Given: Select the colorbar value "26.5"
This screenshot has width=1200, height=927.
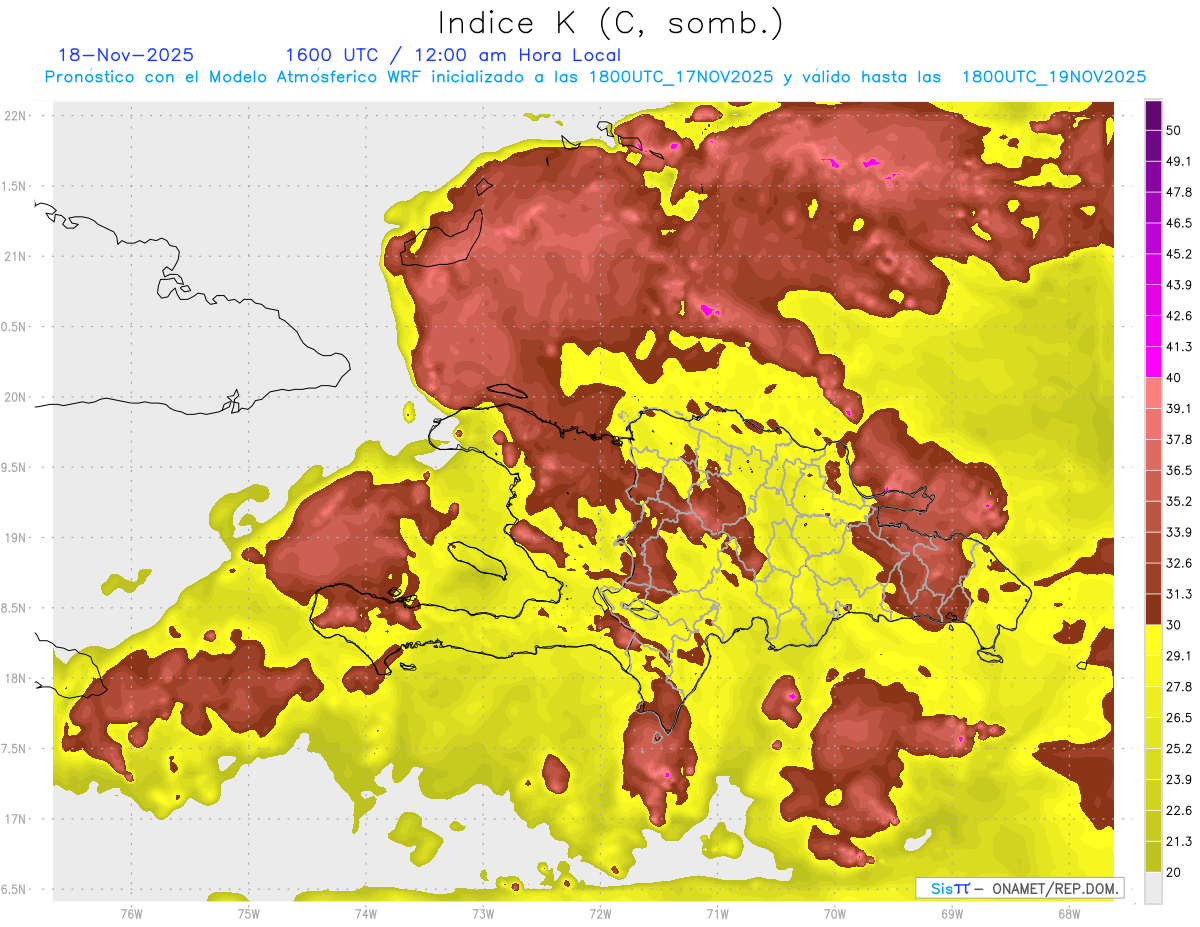Looking at the screenshot, I should coord(1179,718).
